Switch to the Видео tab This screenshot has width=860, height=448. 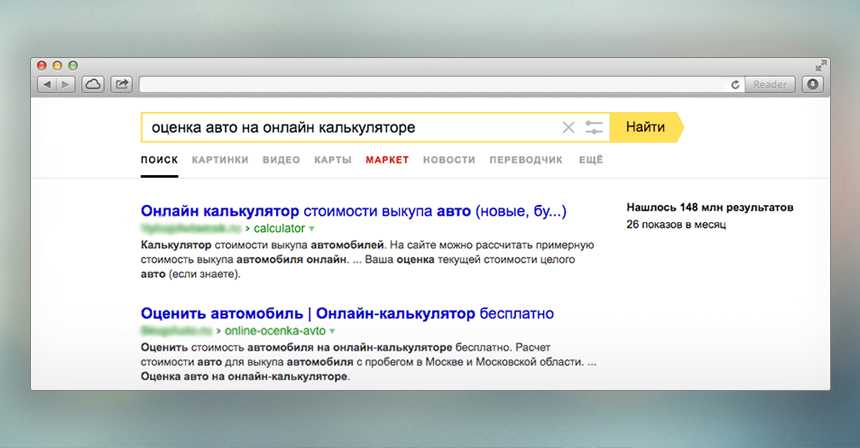click(281, 160)
